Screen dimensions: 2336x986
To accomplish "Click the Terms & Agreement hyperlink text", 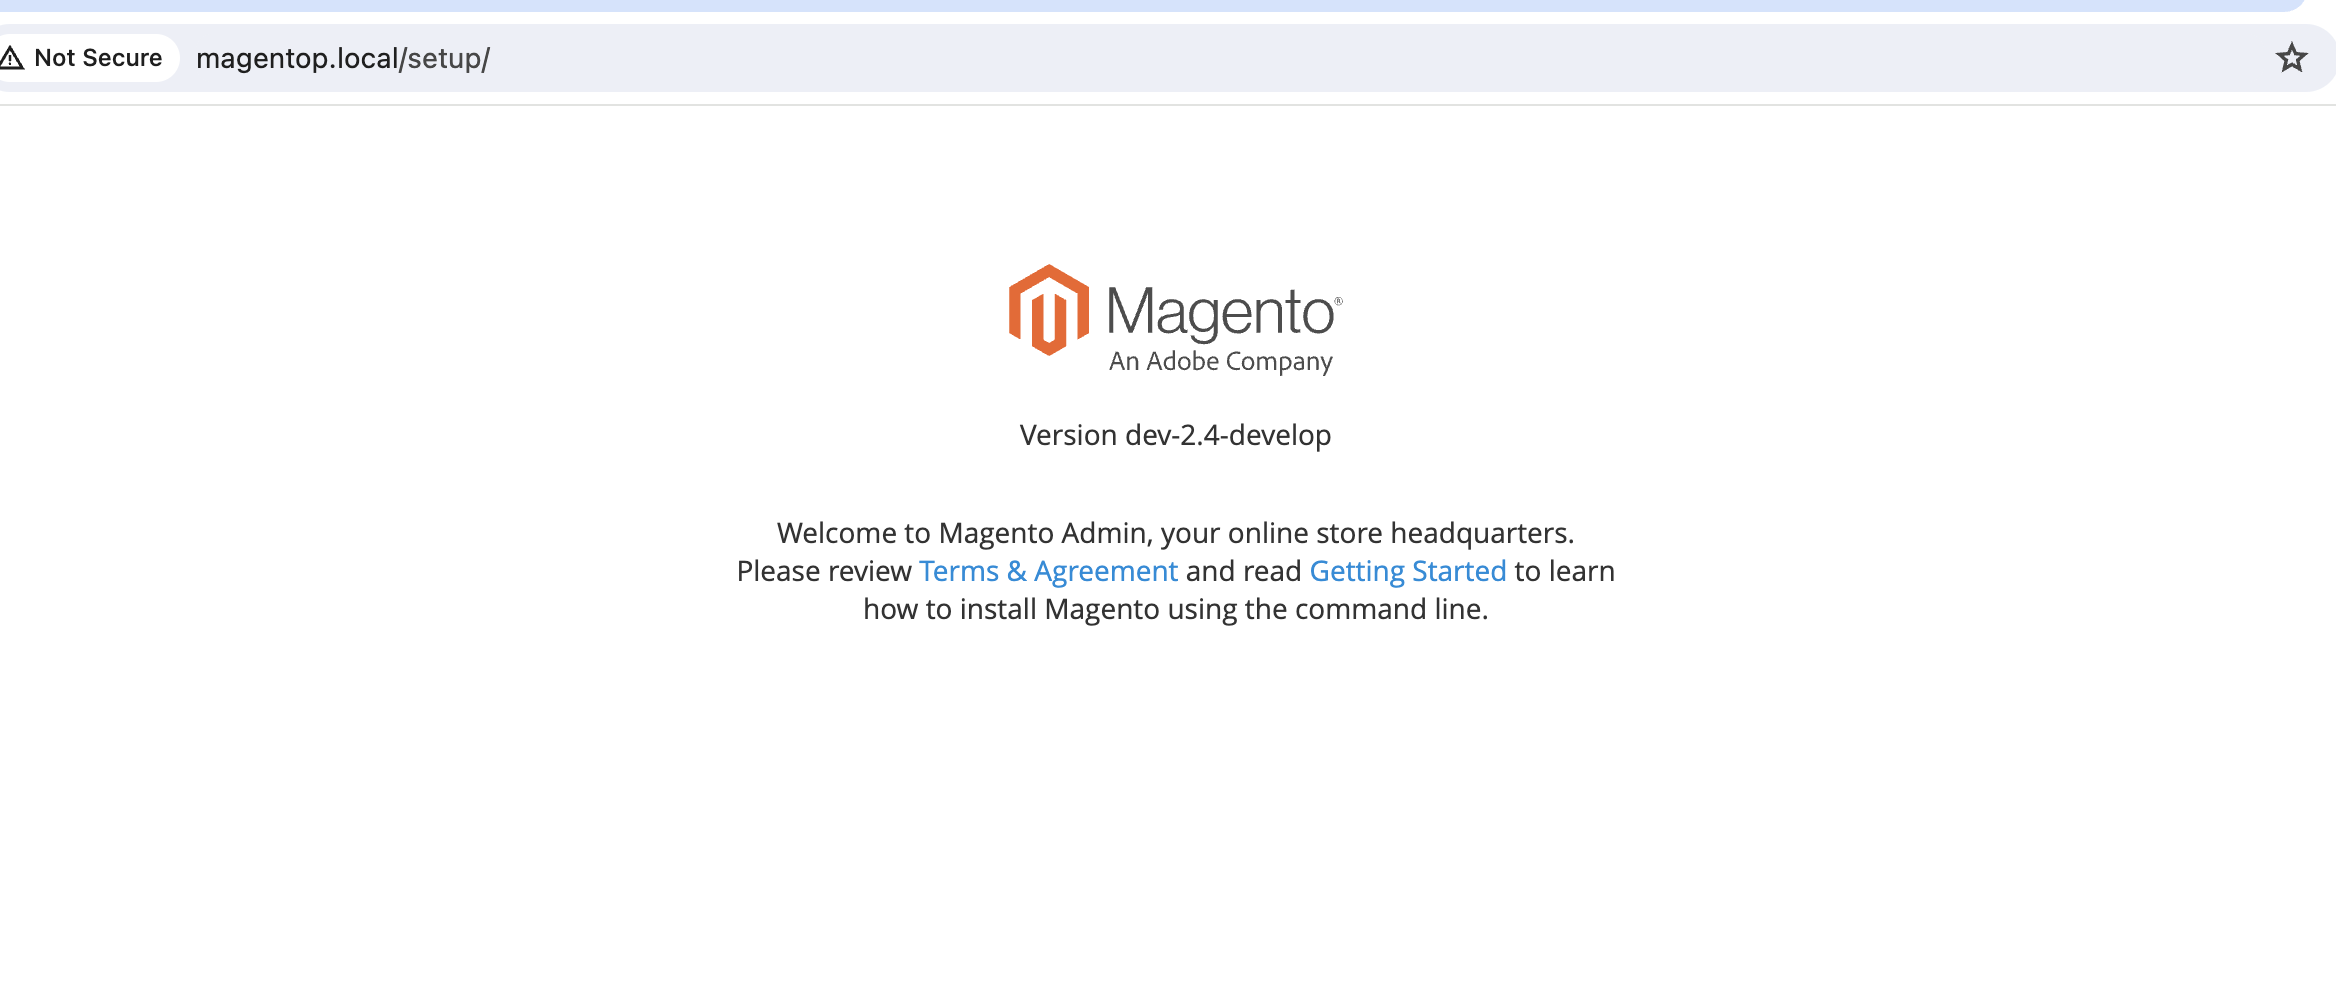I will [1047, 571].
